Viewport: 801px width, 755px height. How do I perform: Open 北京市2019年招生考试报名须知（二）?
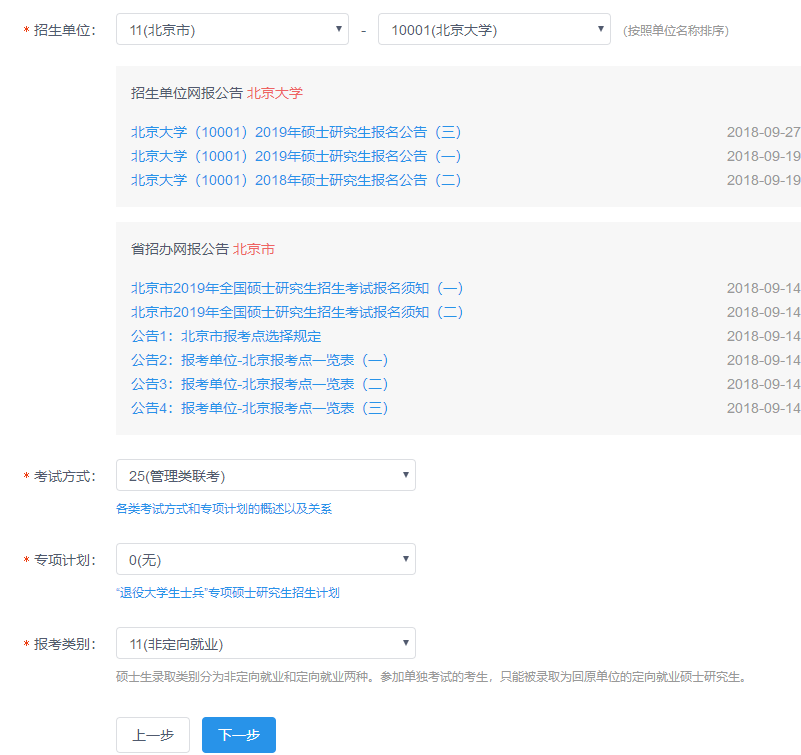pos(297,312)
